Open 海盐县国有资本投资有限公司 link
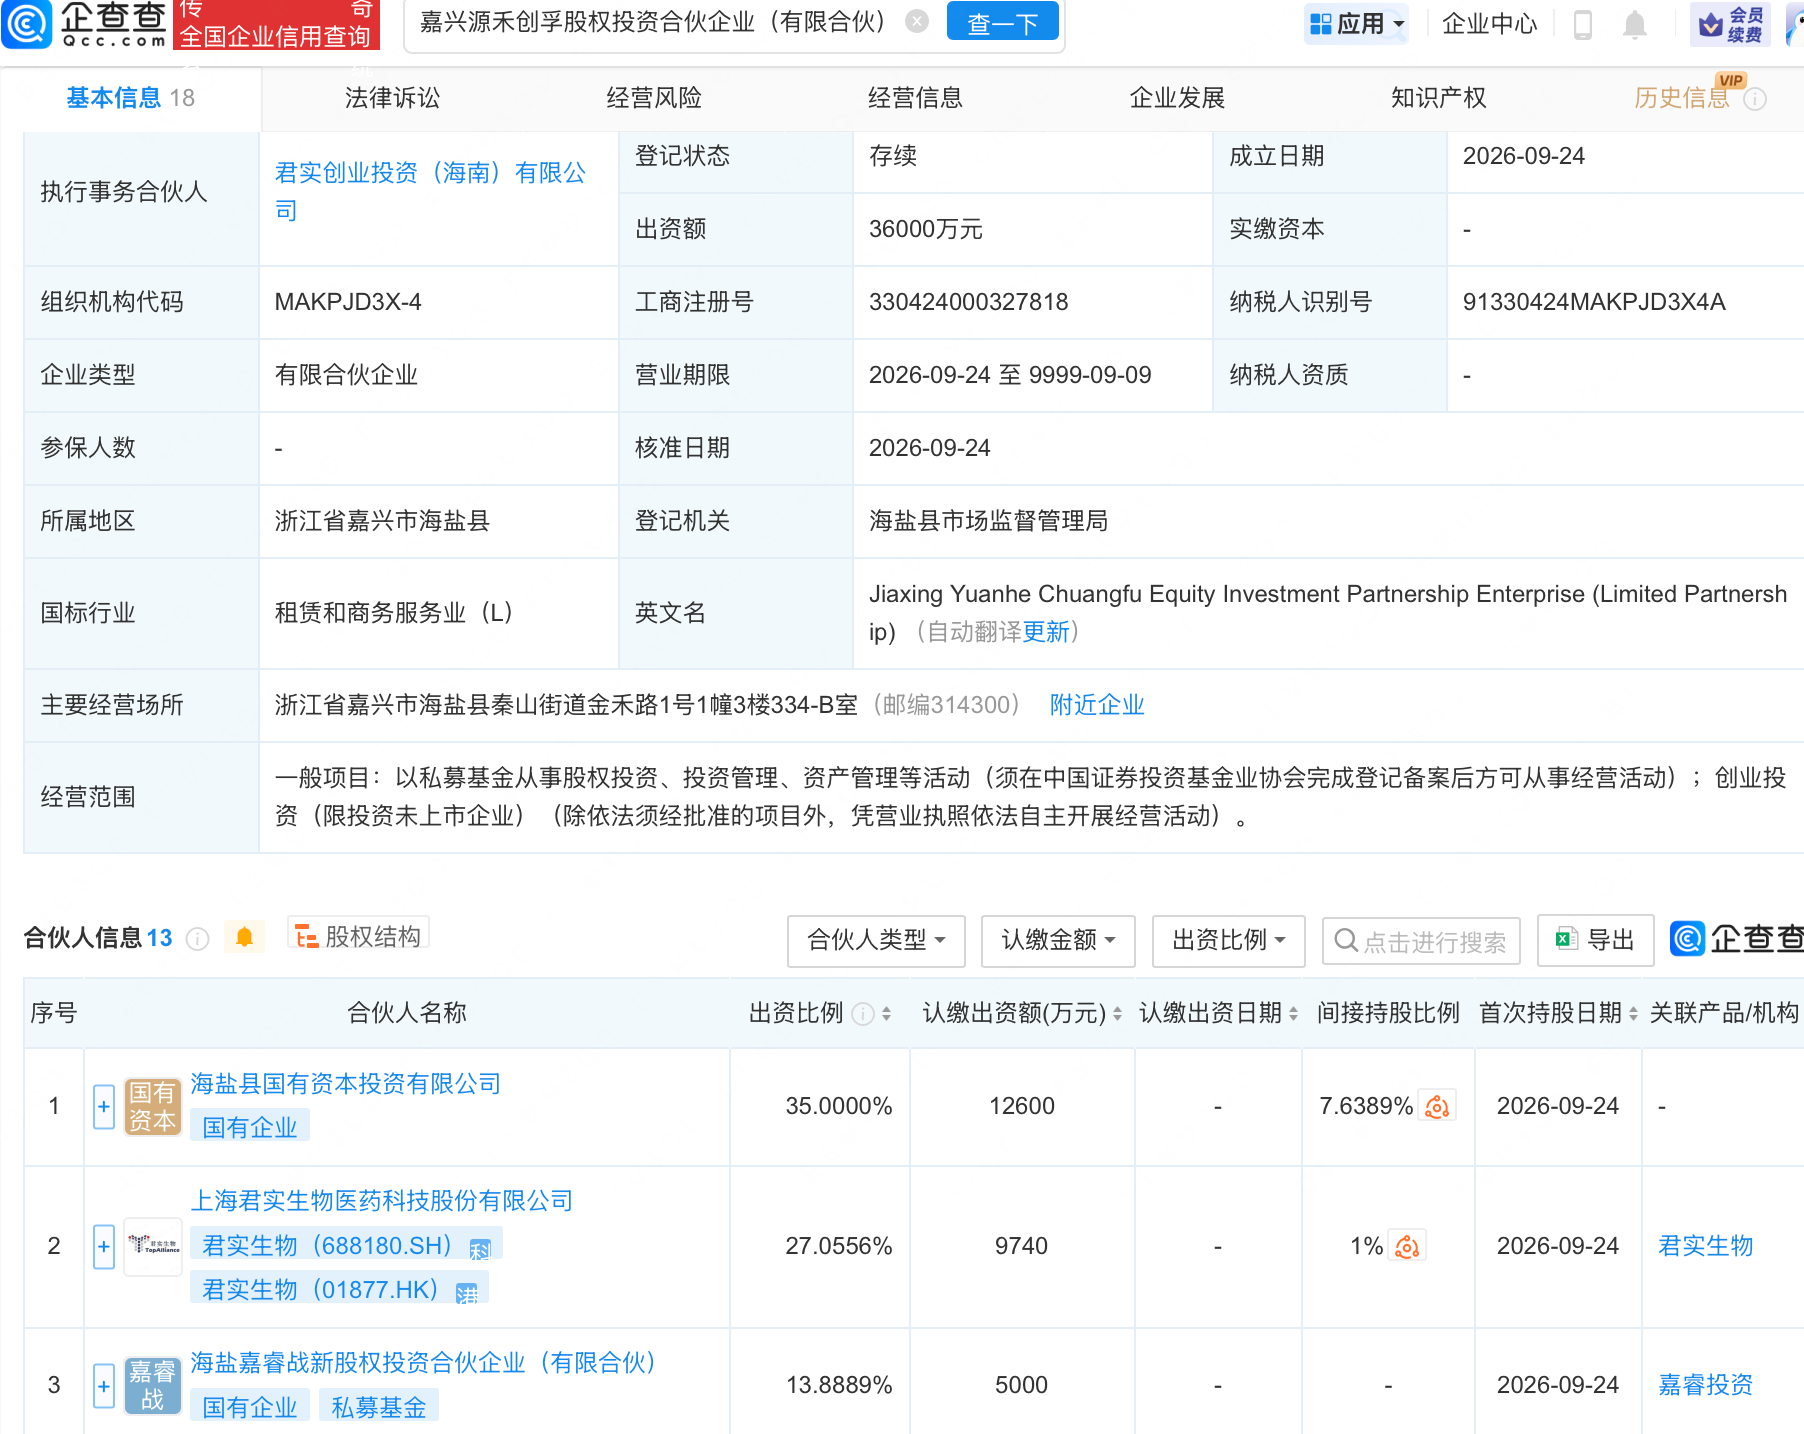Screen dimensions: 1804x1434 click(345, 1084)
